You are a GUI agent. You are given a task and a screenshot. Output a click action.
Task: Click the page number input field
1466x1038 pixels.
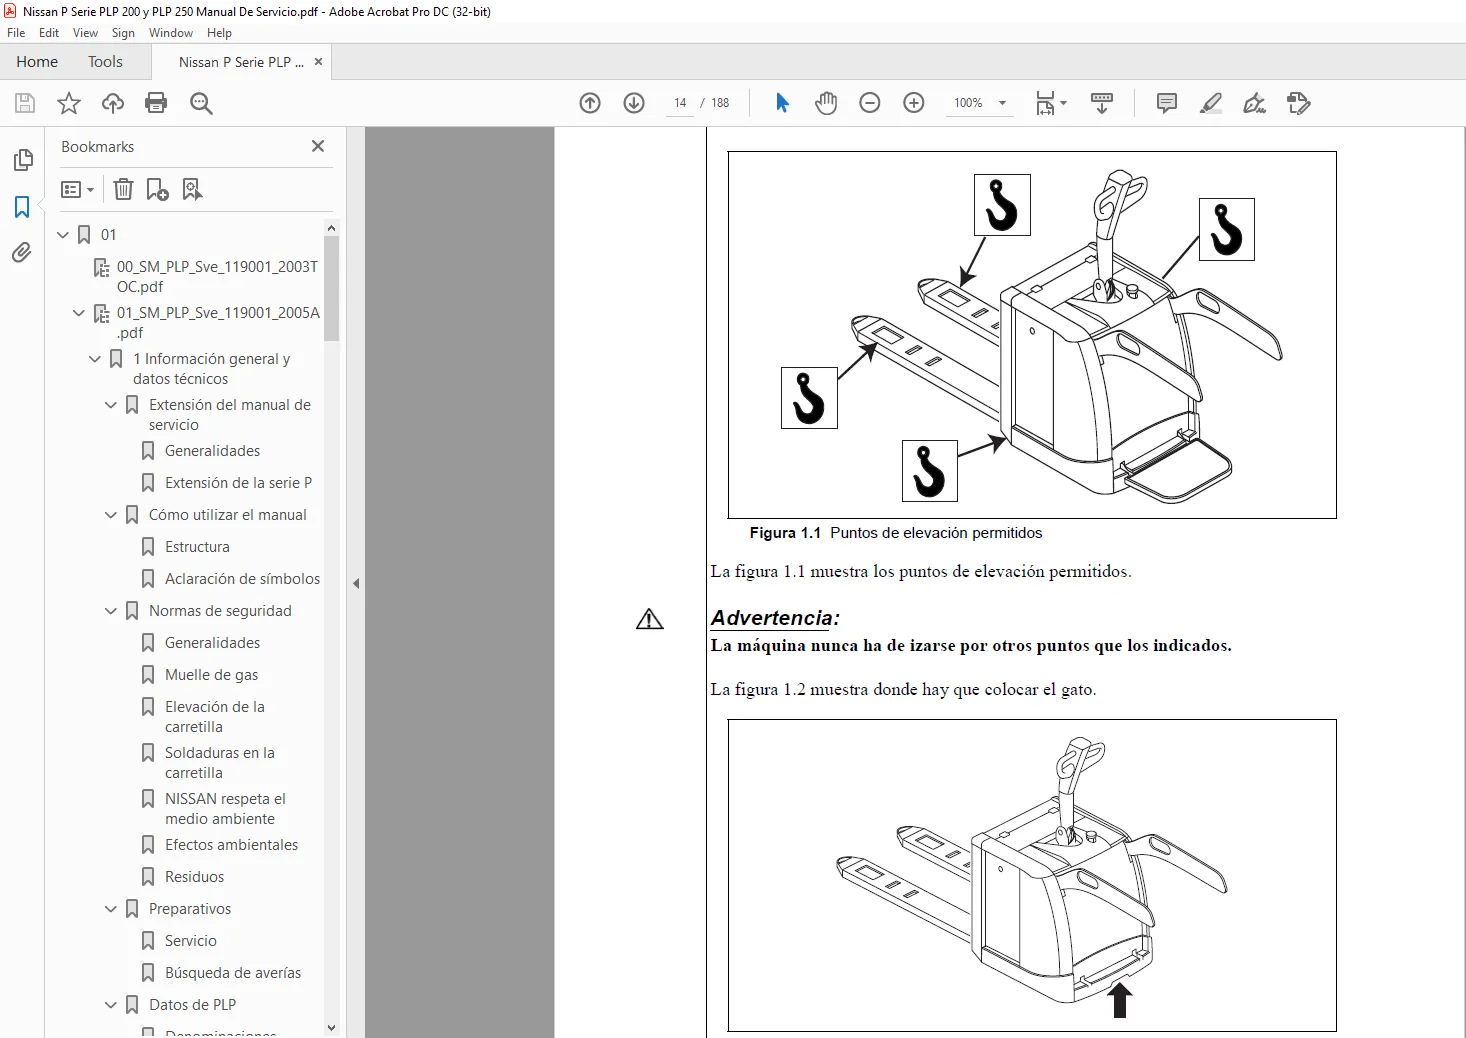click(680, 103)
